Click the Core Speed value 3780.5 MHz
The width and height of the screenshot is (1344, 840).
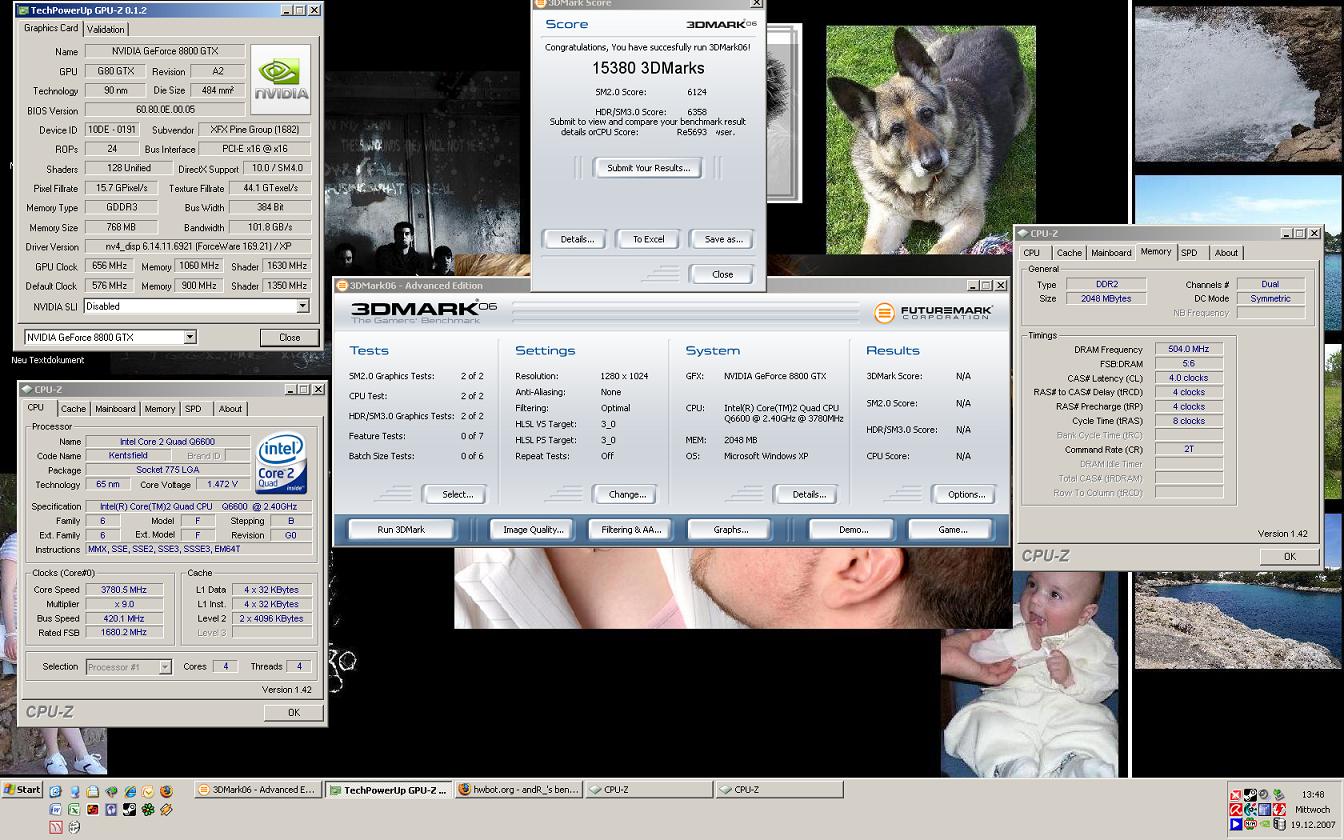click(x=124, y=590)
